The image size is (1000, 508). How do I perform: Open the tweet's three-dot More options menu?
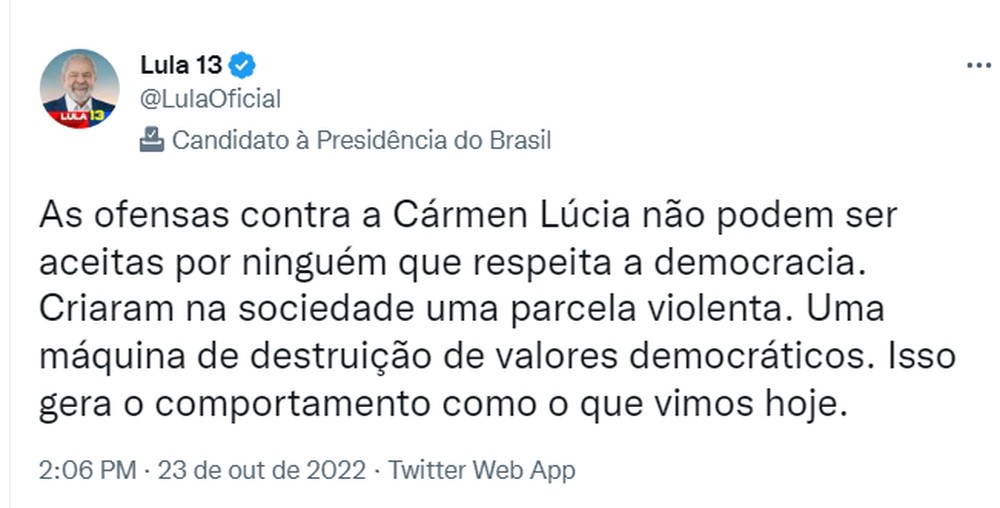(x=979, y=66)
